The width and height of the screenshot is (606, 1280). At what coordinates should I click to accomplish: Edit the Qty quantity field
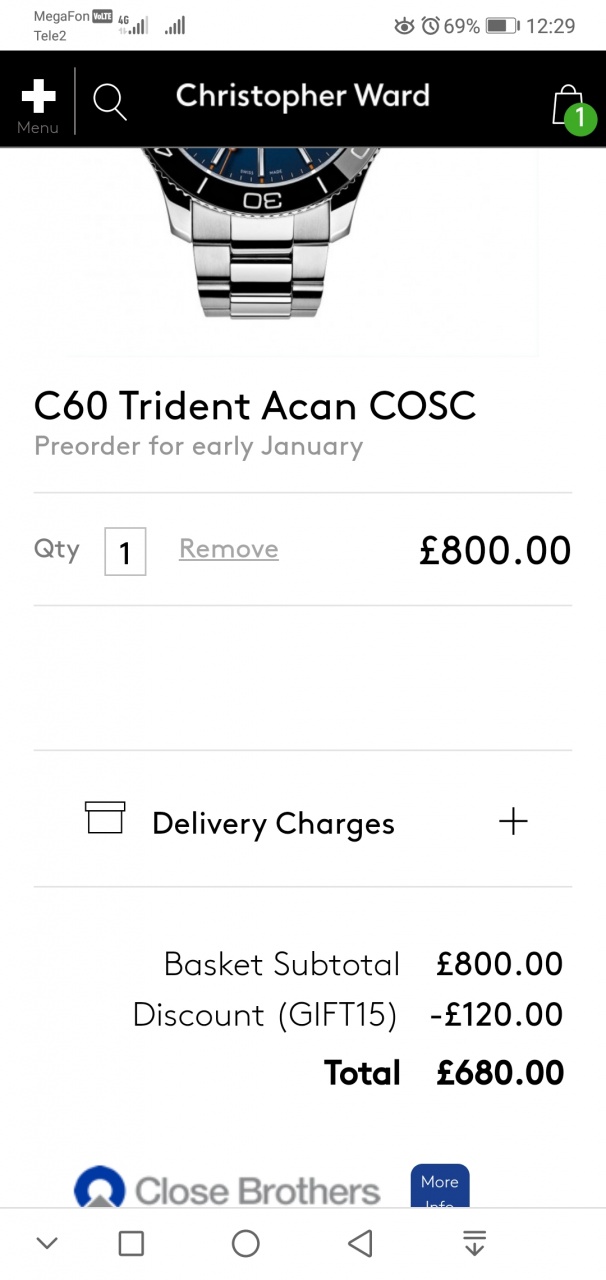[x=125, y=551]
